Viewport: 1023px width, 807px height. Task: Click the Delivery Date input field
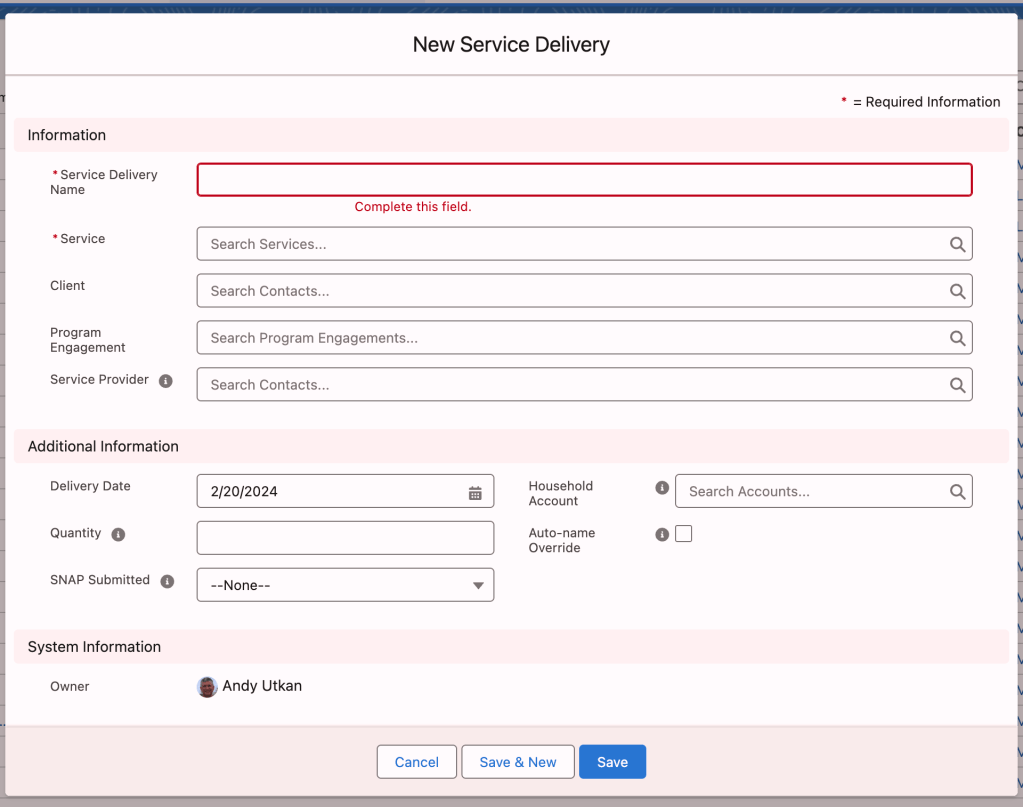pos(345,491)
